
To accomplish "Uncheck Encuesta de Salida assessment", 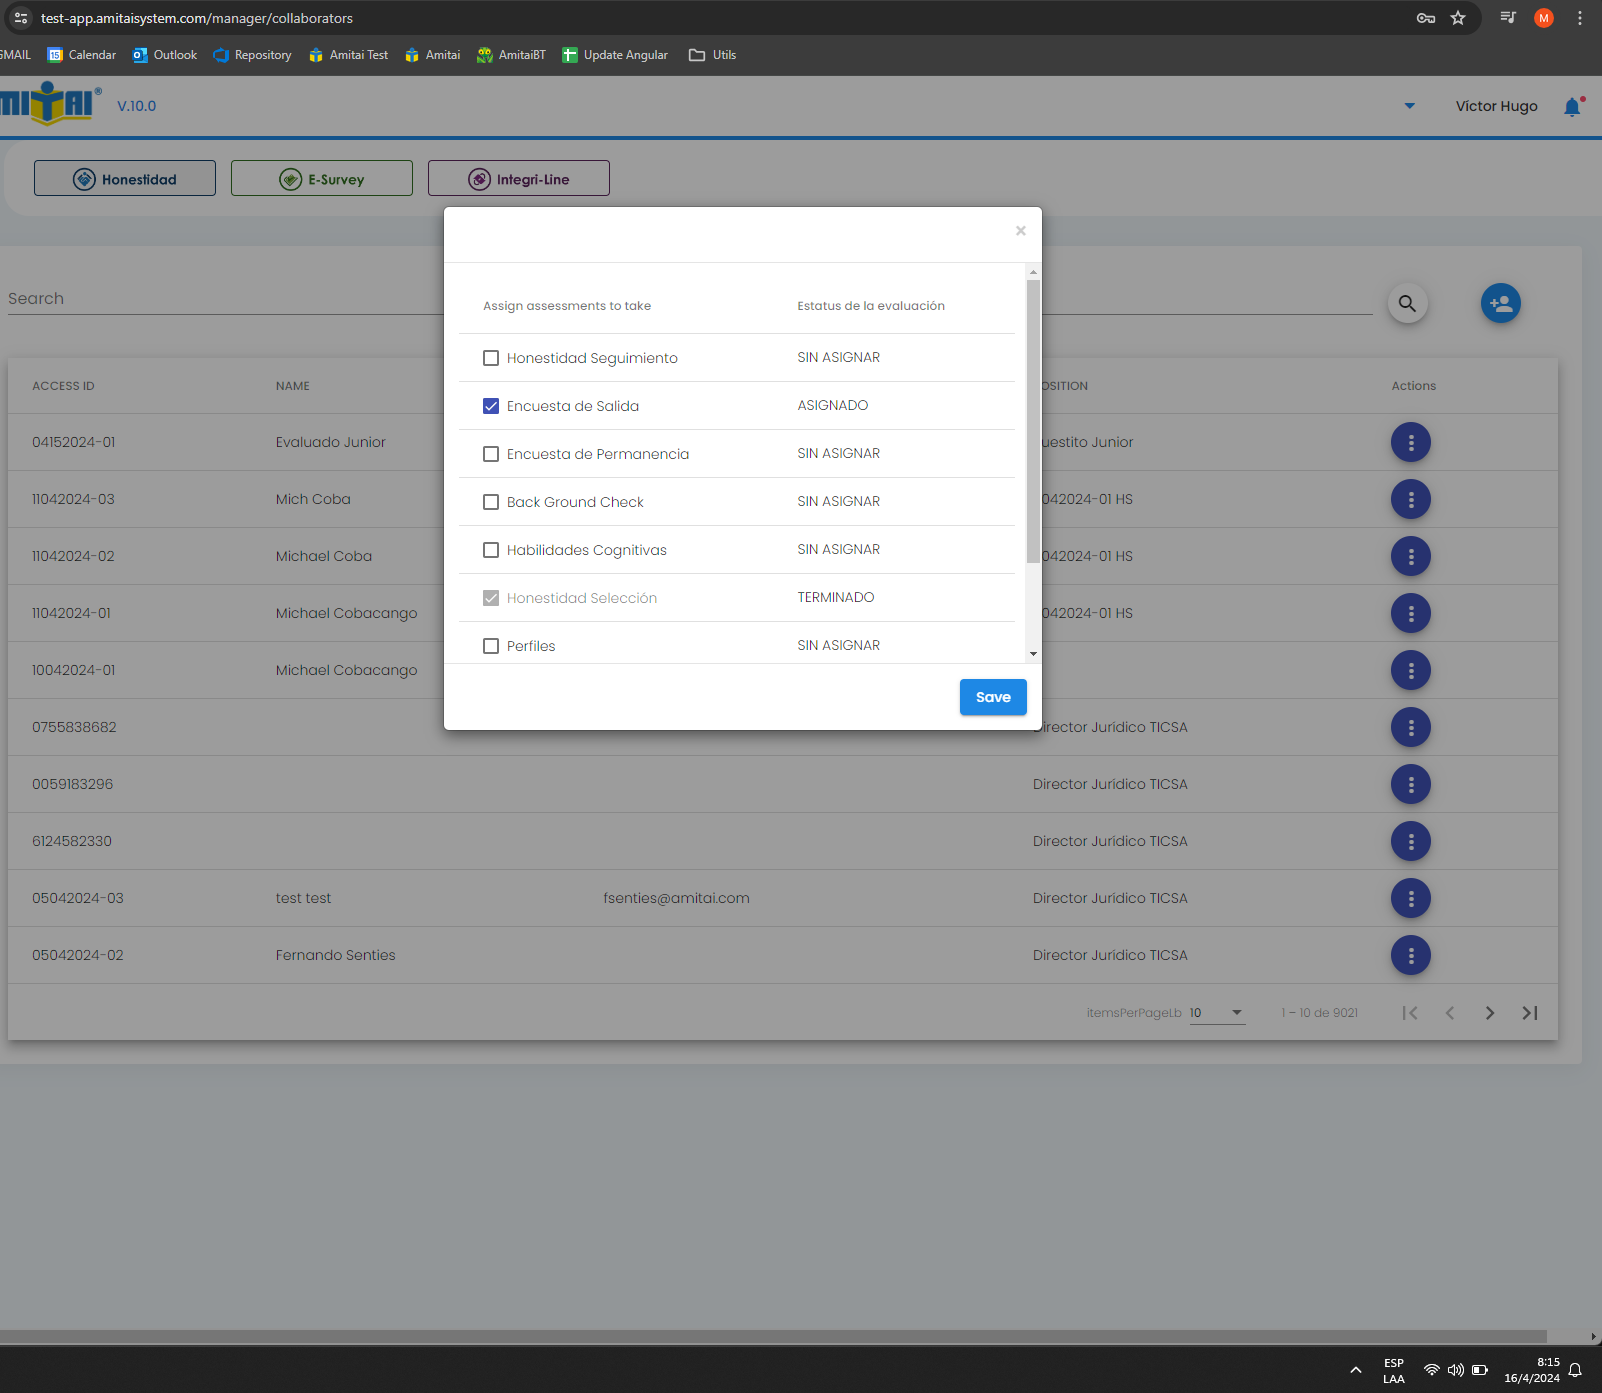I will pos(491,406).
